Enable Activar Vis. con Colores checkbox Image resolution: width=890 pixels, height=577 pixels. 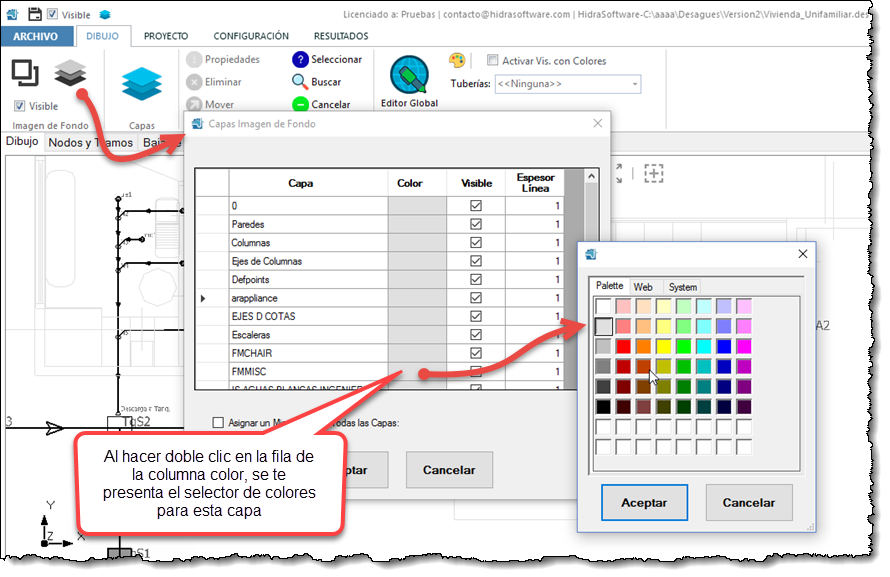point(492,61)
